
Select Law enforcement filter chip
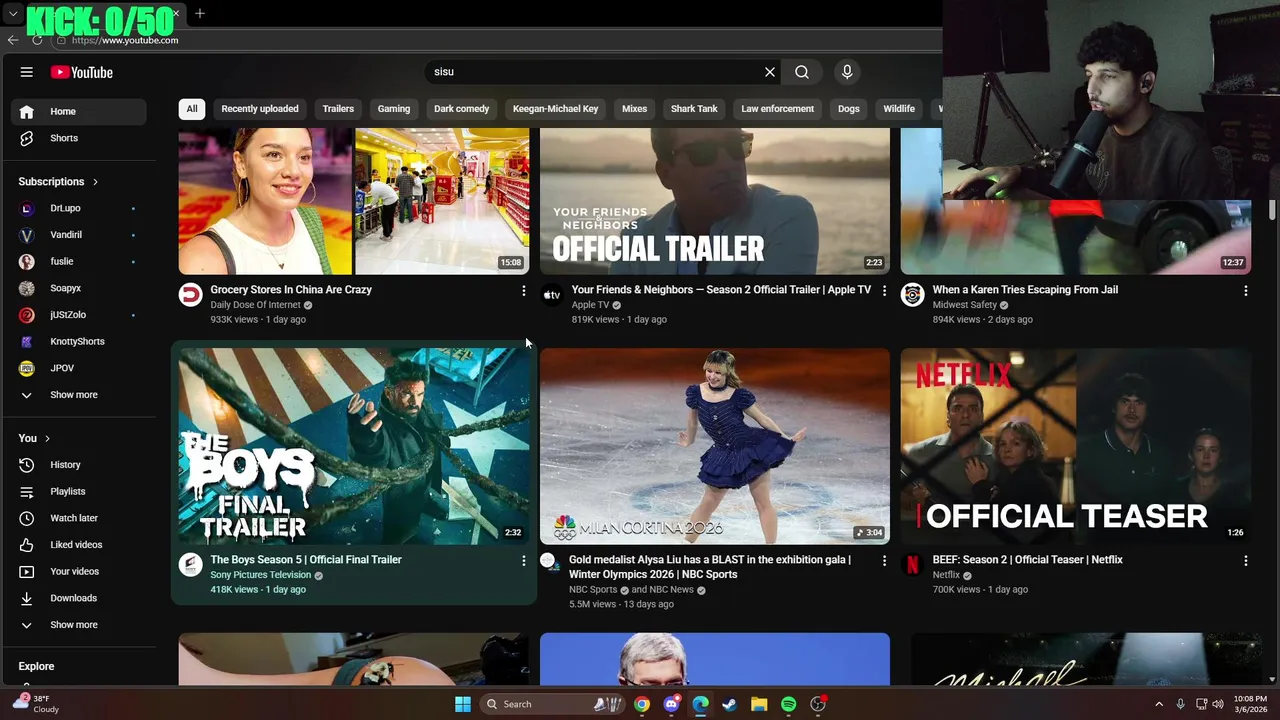click(777, 109)
